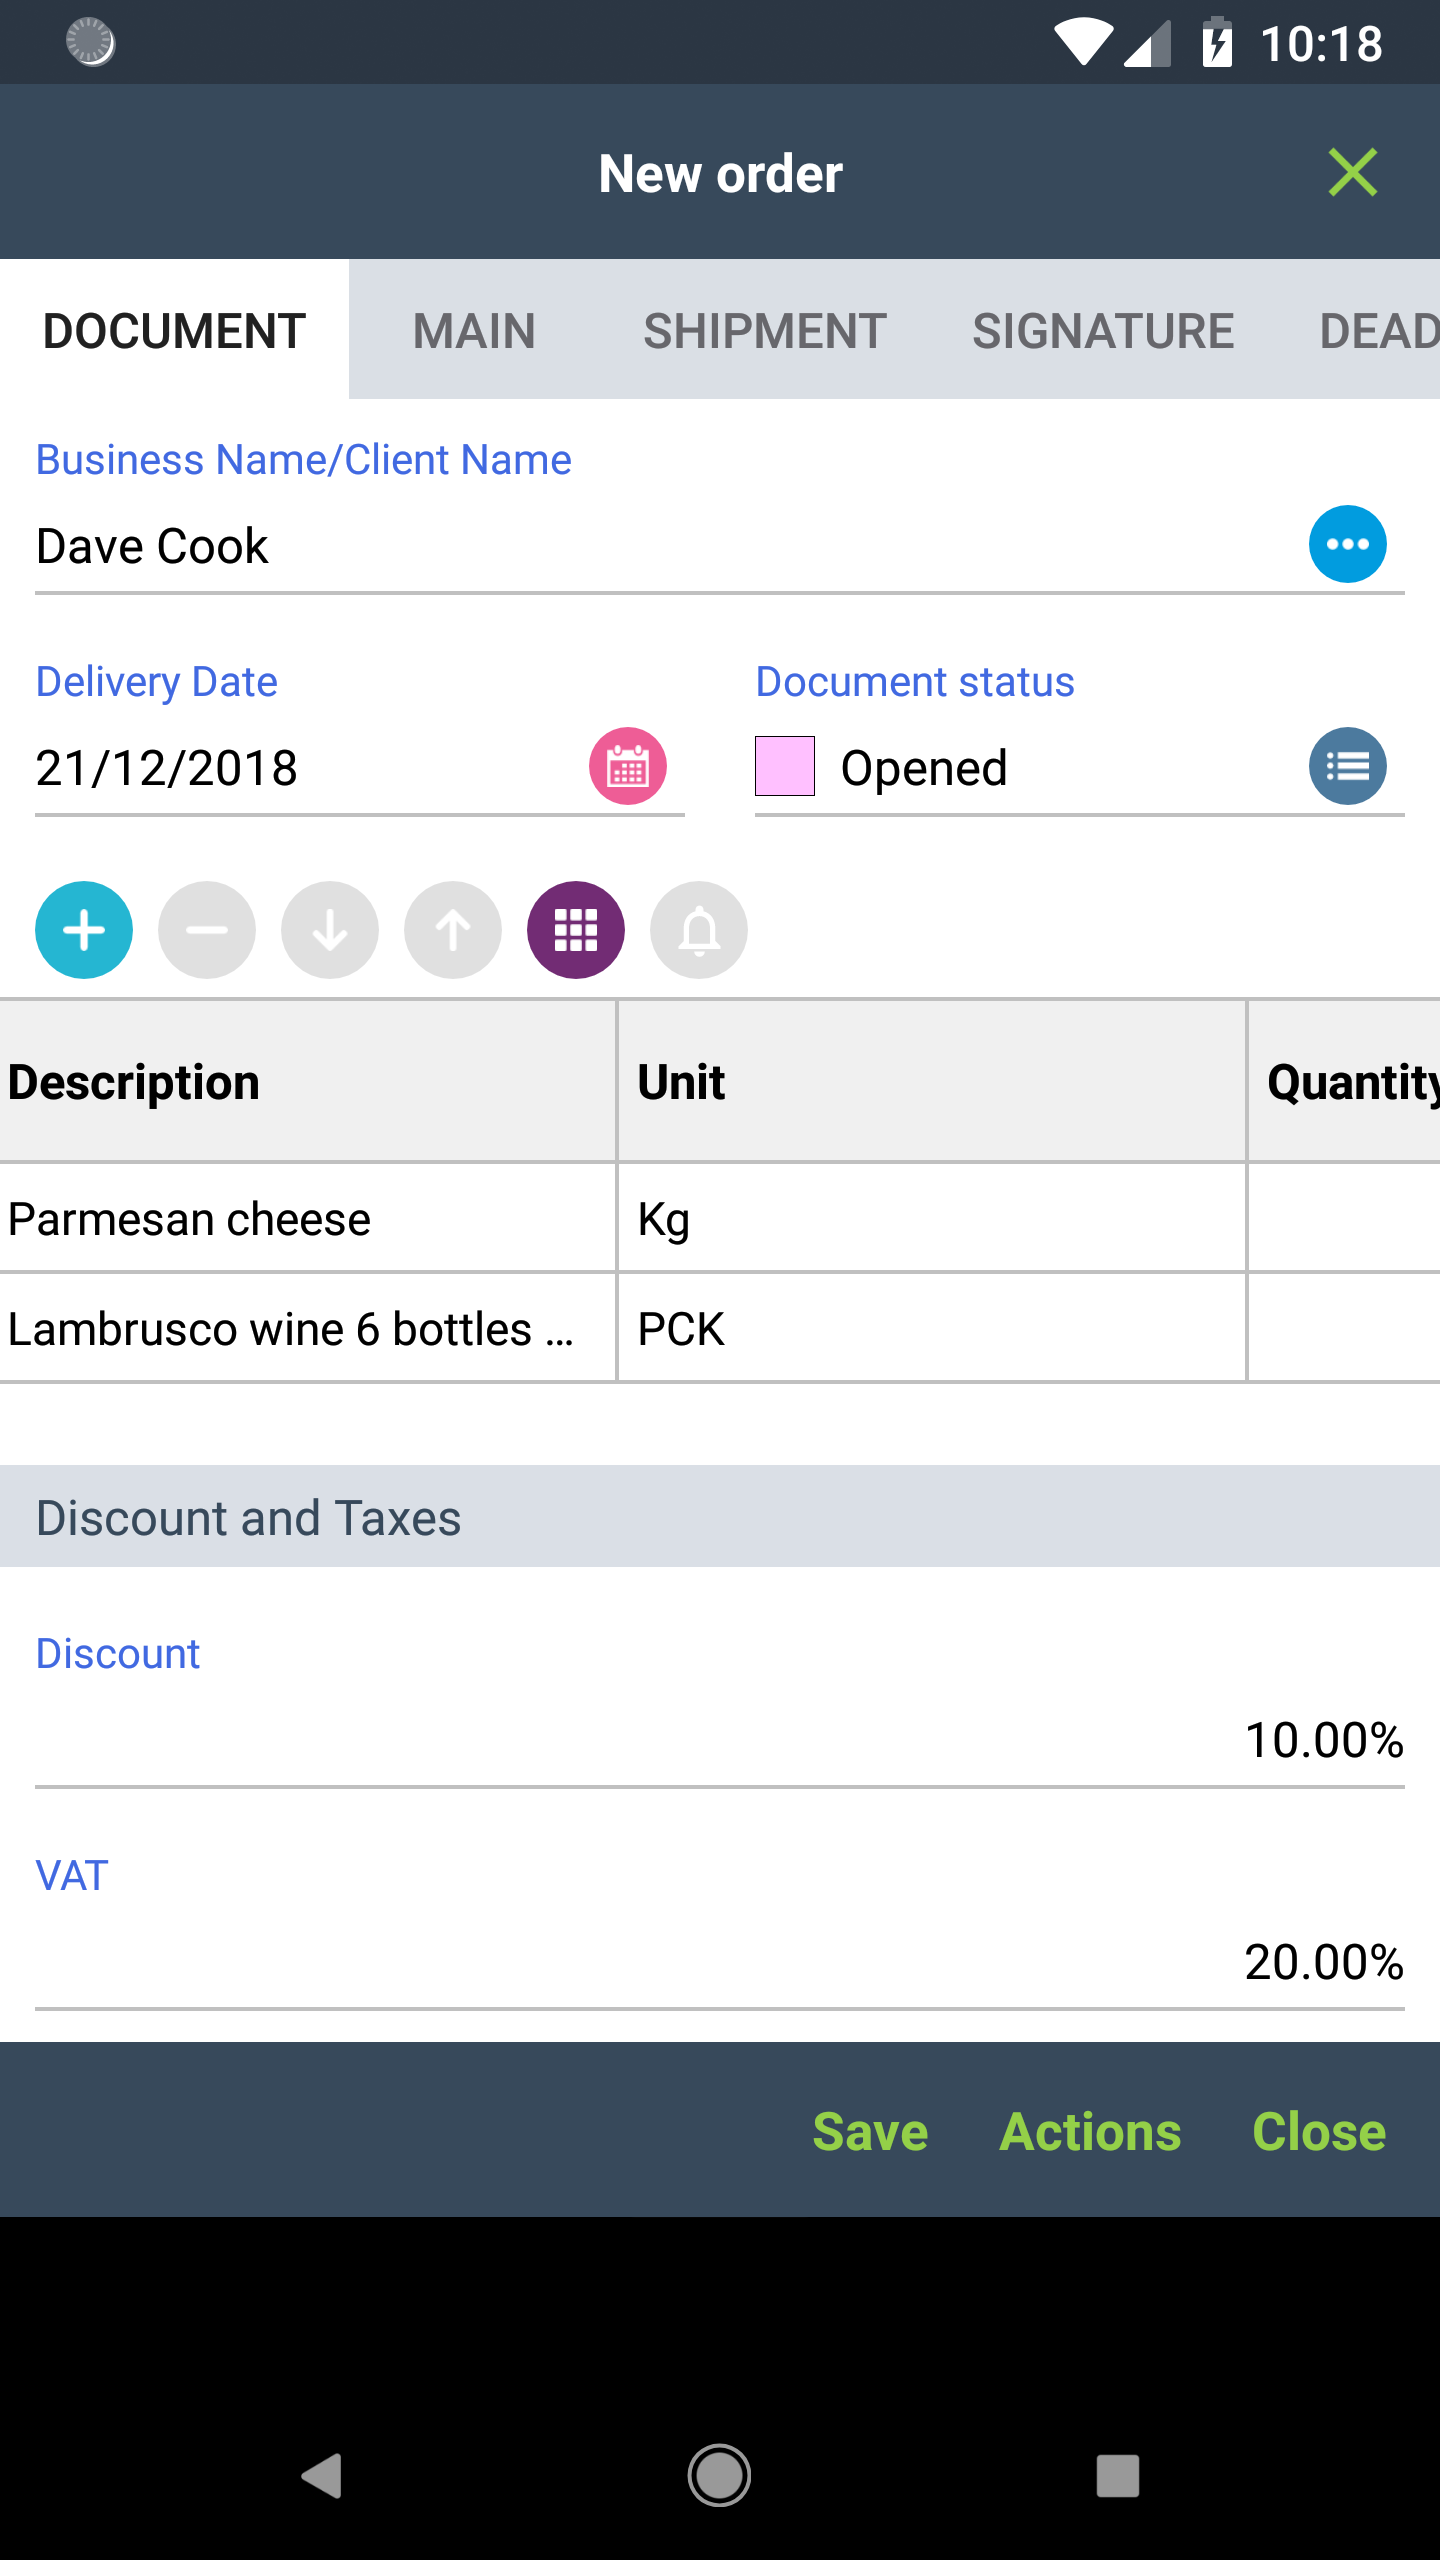Open the pink delivery date calendar icon
Screen dimensions: 1440x2560
[x=628, y=766]
